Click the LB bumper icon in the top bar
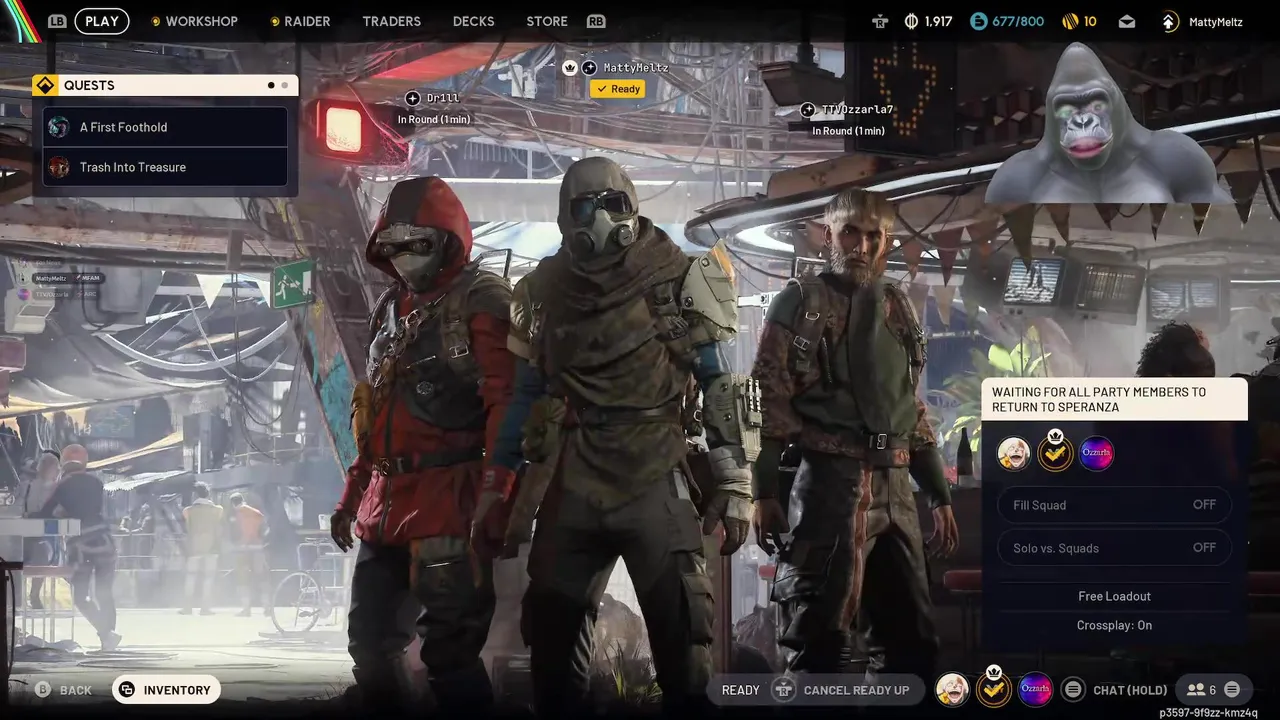This screenshot has width=1280, height=720. (57, 21)
